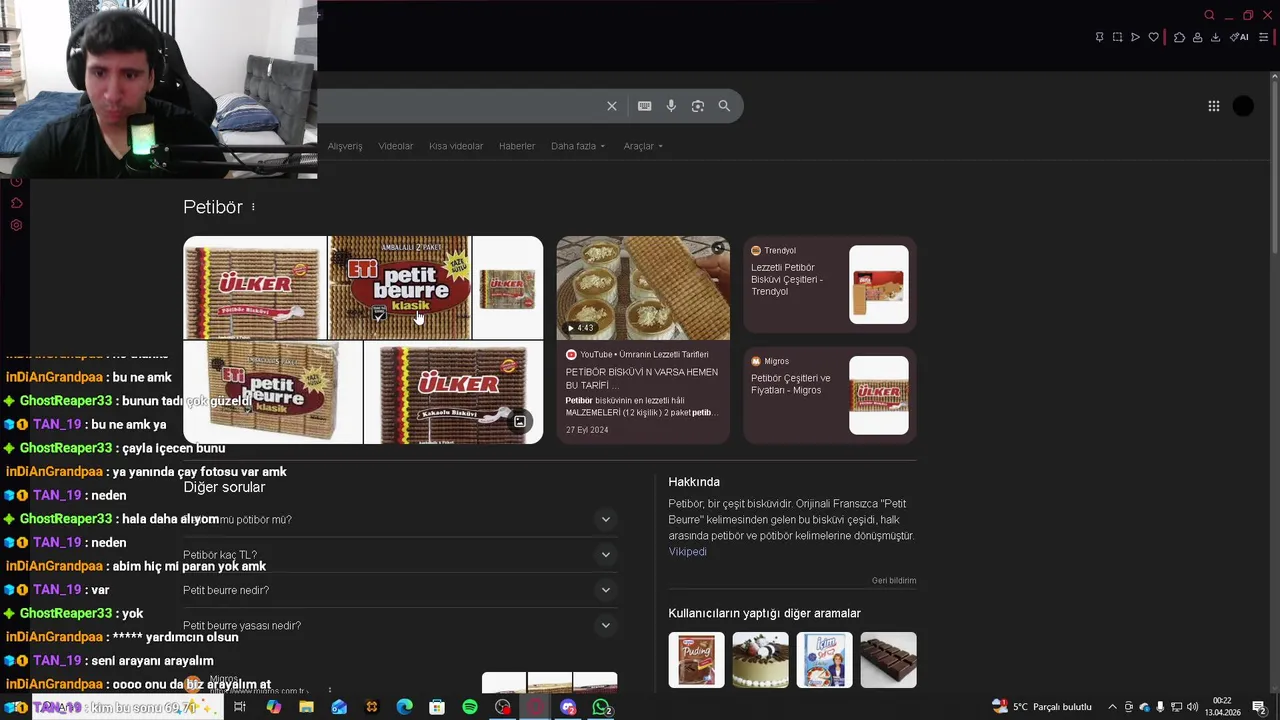
Task: Expand the 'Petibör kaç TL?' question
Action: tap(400, 555)
